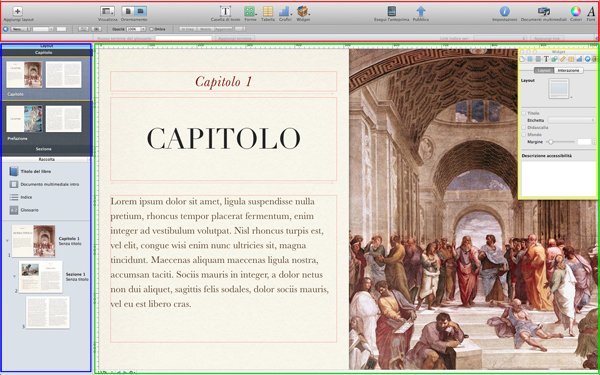This screenshot has width=600, height=375.
Task: Open the Graphic inspector shapes icon
Action: pos(554,59)
